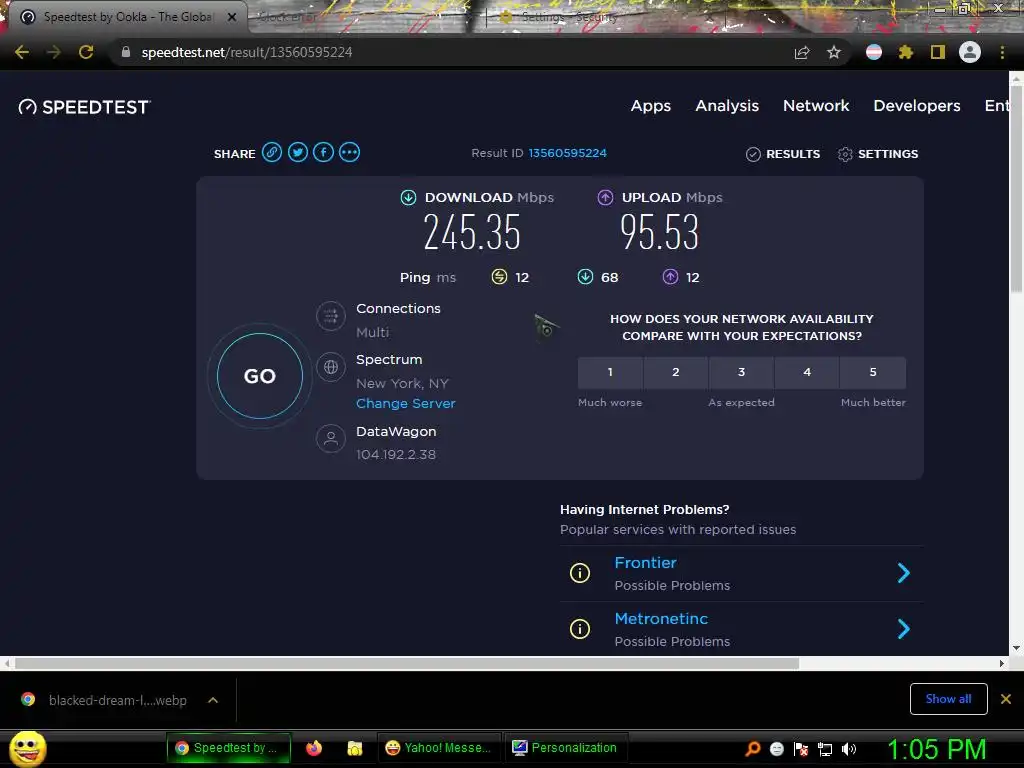Viewport: 1024px width, 768px height.
Task: Open blacked-dream webp download item
Action: click(118, 700)
